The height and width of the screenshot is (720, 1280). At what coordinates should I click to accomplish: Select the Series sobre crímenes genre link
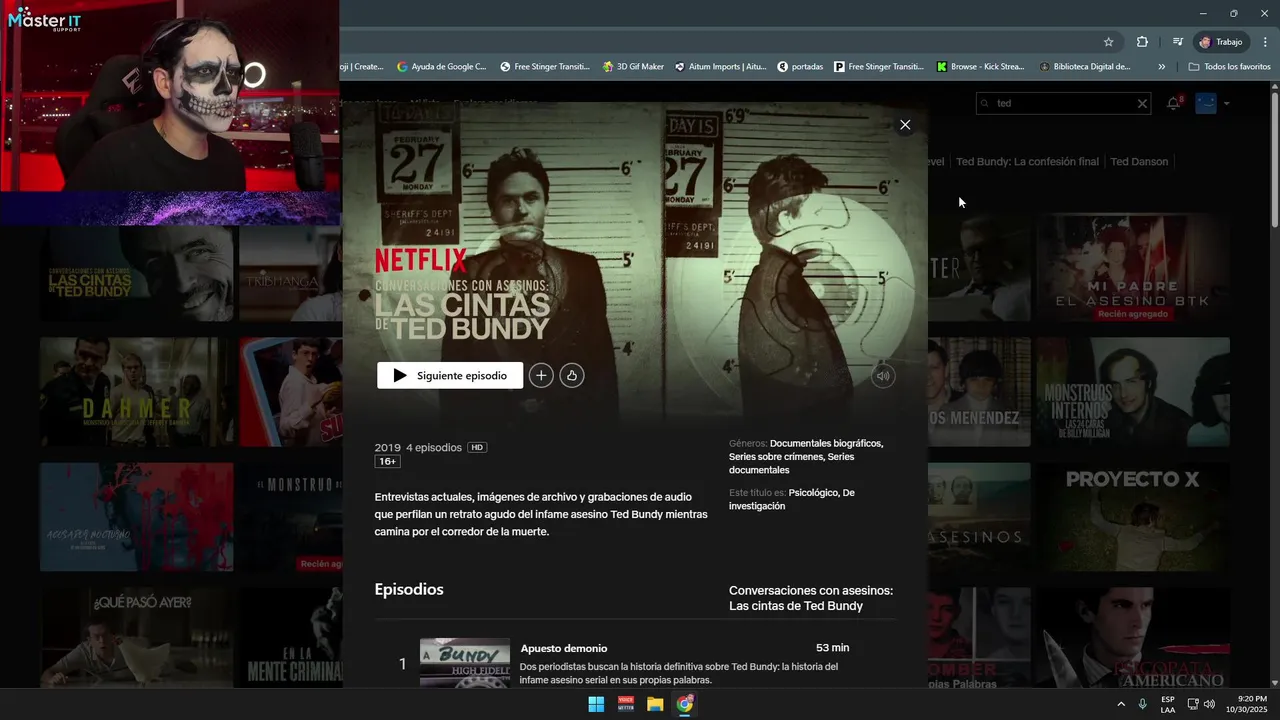pos(775,457)
